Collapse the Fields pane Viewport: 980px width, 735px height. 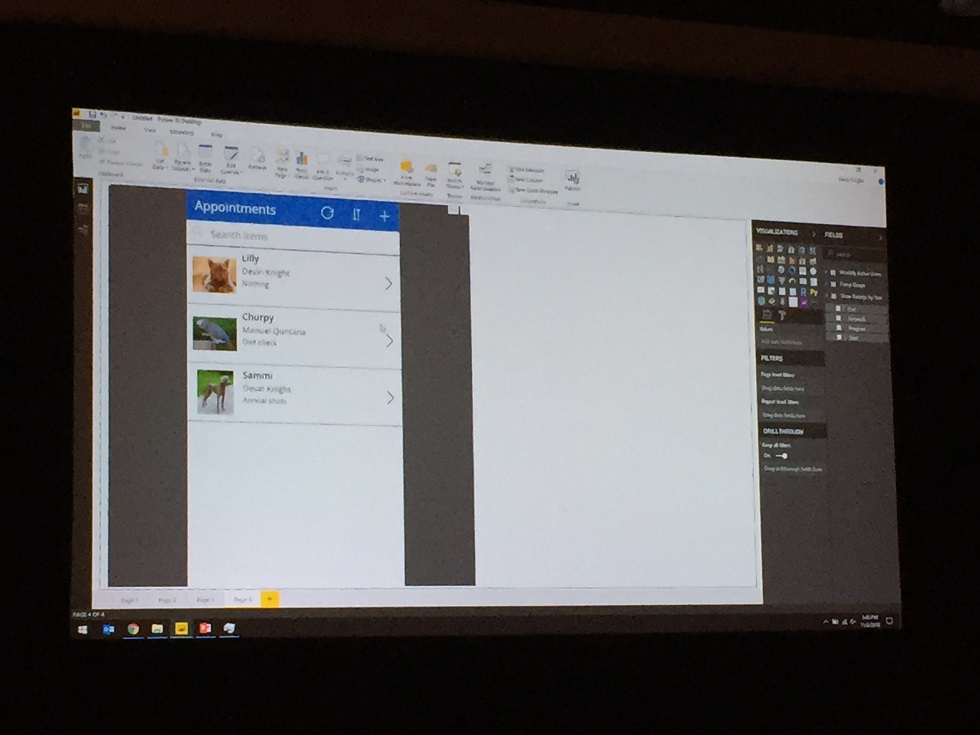880,238
